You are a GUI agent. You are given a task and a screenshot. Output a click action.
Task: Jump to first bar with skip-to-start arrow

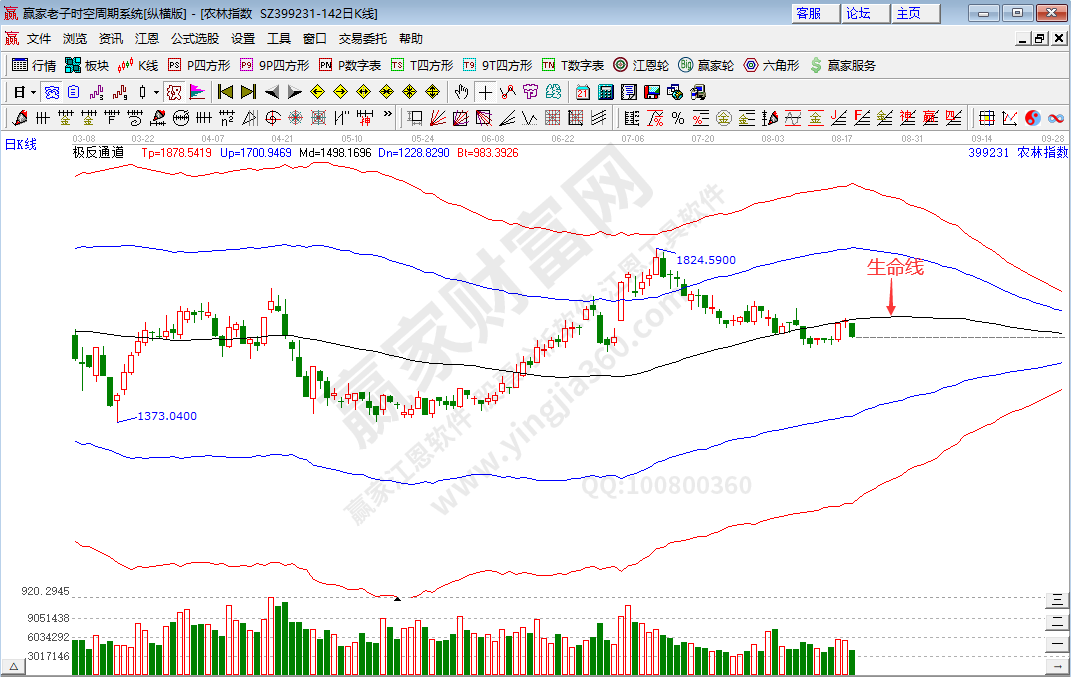click(225, 92)
